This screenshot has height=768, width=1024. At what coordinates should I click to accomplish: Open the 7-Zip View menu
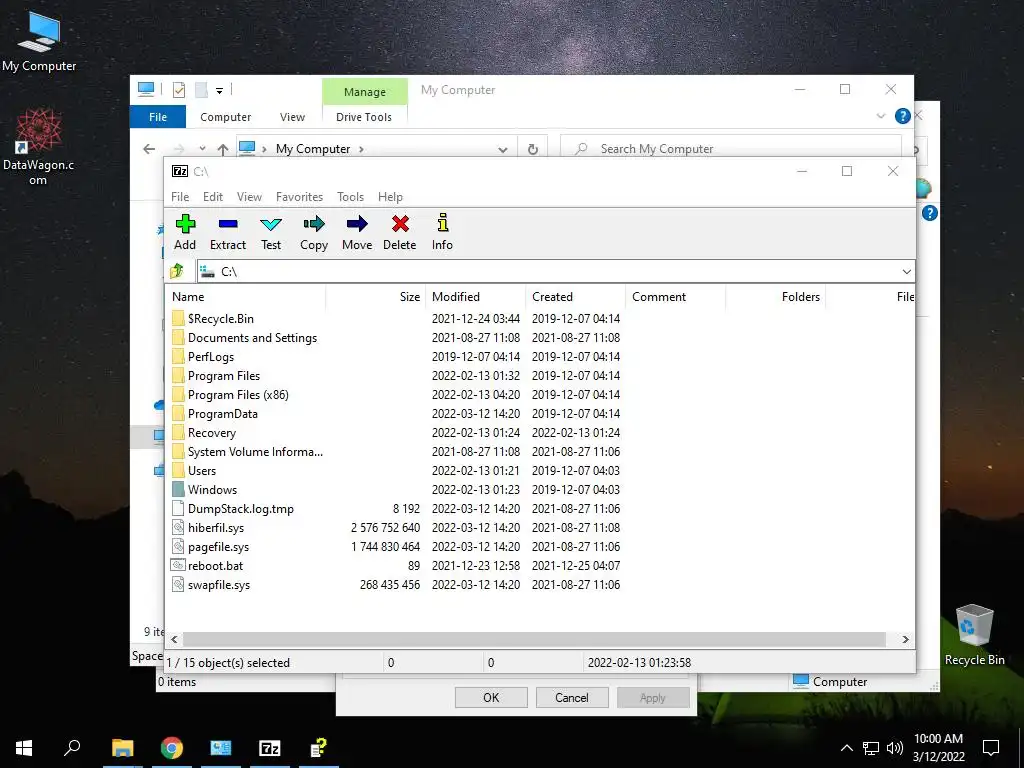pyautogui.click(x=249, y=197)
